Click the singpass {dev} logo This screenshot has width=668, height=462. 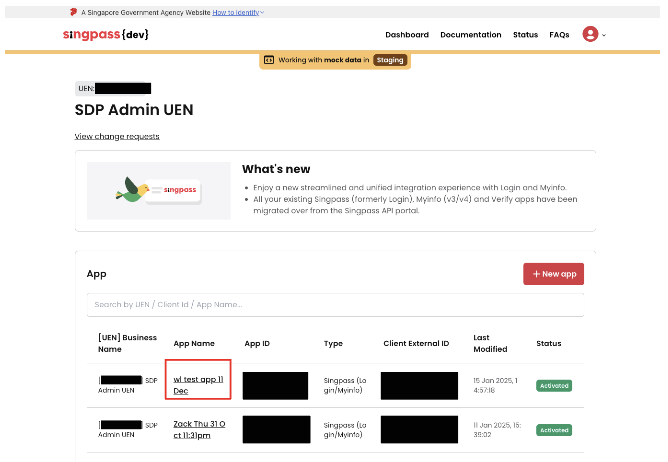point(106,34)
